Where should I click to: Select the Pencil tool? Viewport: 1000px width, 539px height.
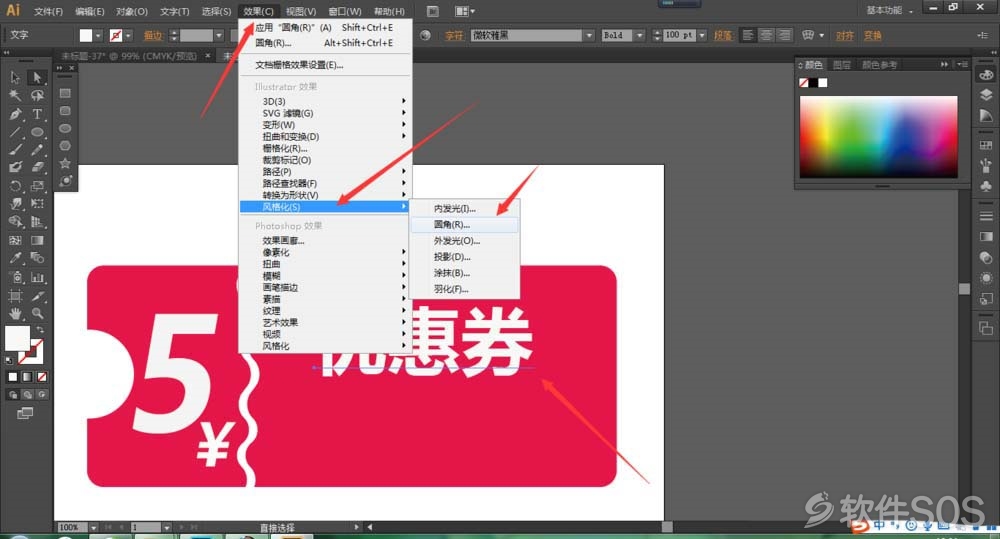(x=38, y=149)
